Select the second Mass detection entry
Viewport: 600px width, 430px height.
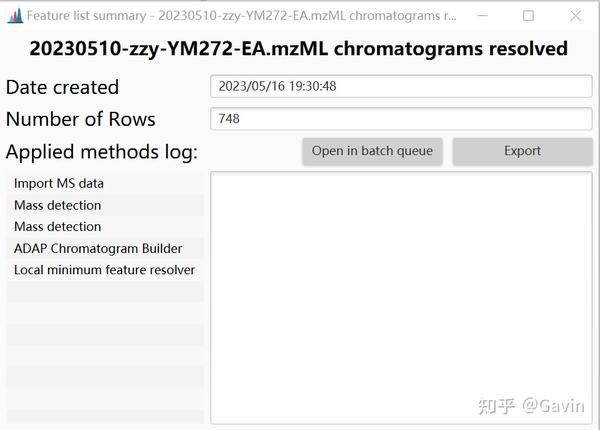click(x=57, y=227)
